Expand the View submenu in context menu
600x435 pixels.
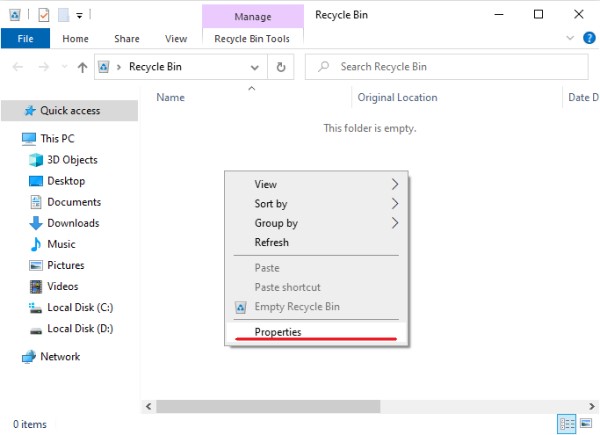coord(317,184)
